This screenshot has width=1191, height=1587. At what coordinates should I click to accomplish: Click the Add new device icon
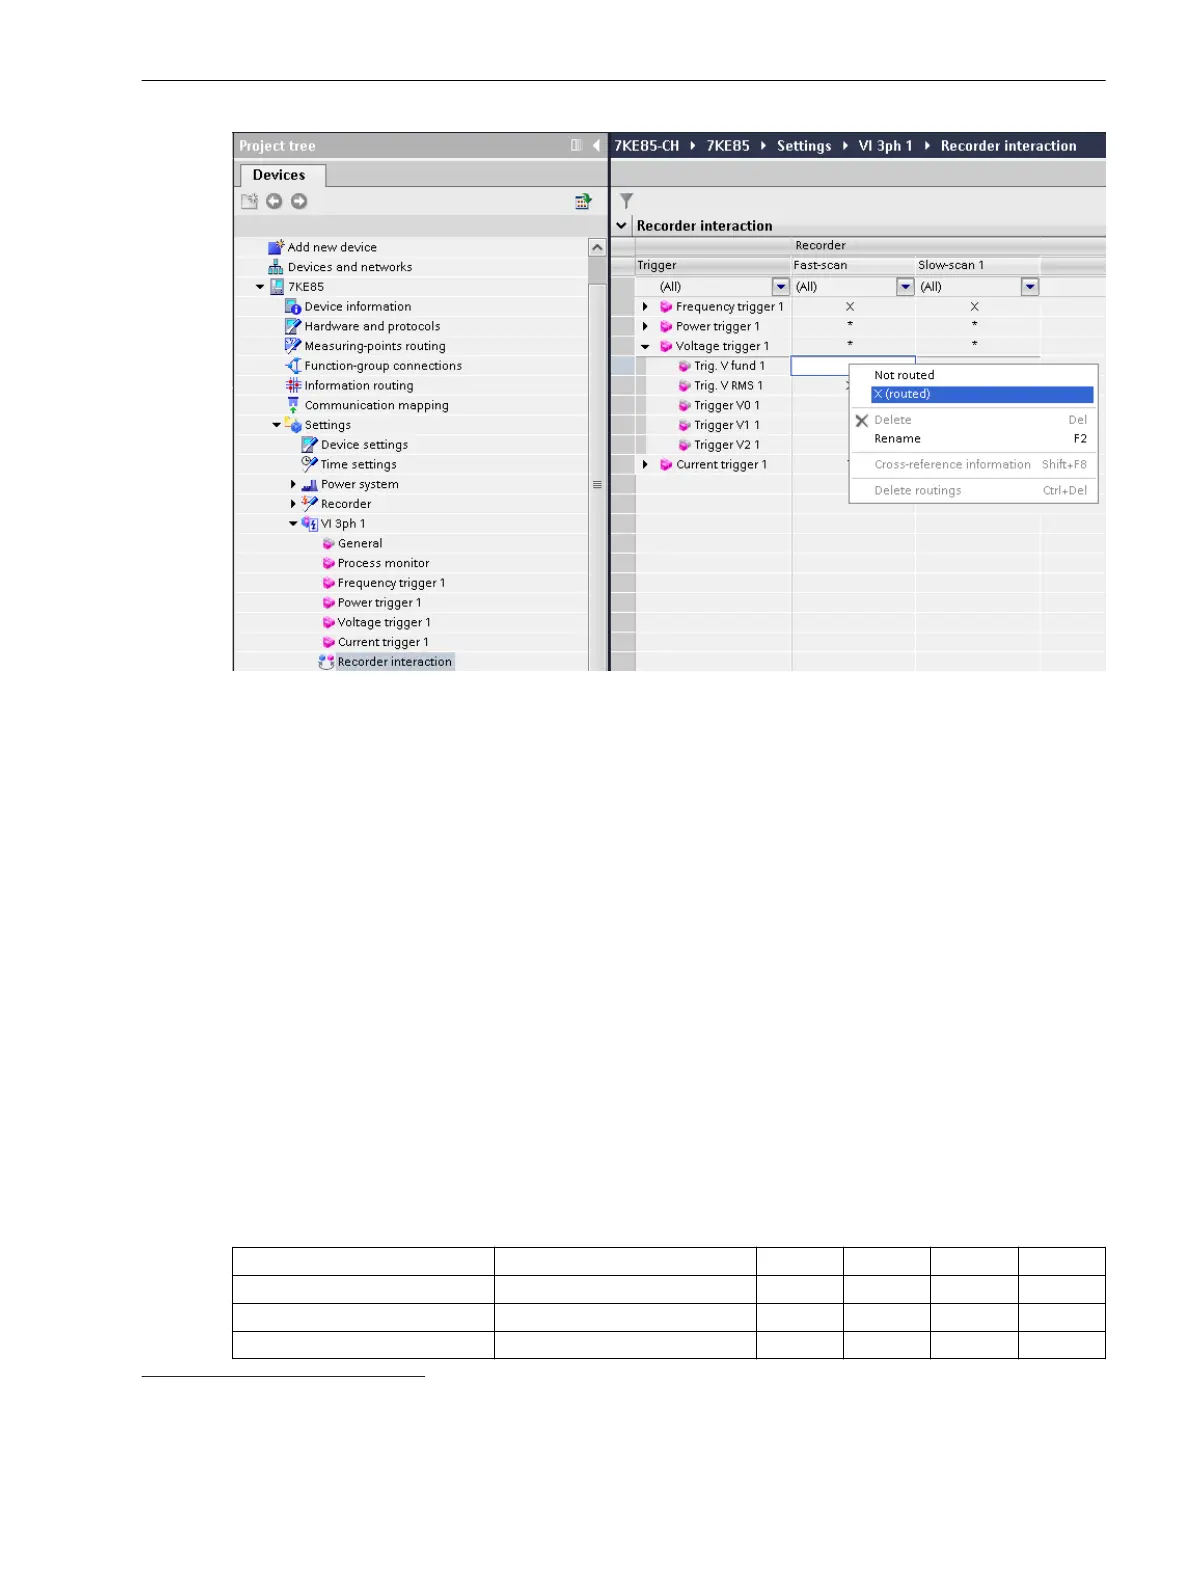point(276,247)
